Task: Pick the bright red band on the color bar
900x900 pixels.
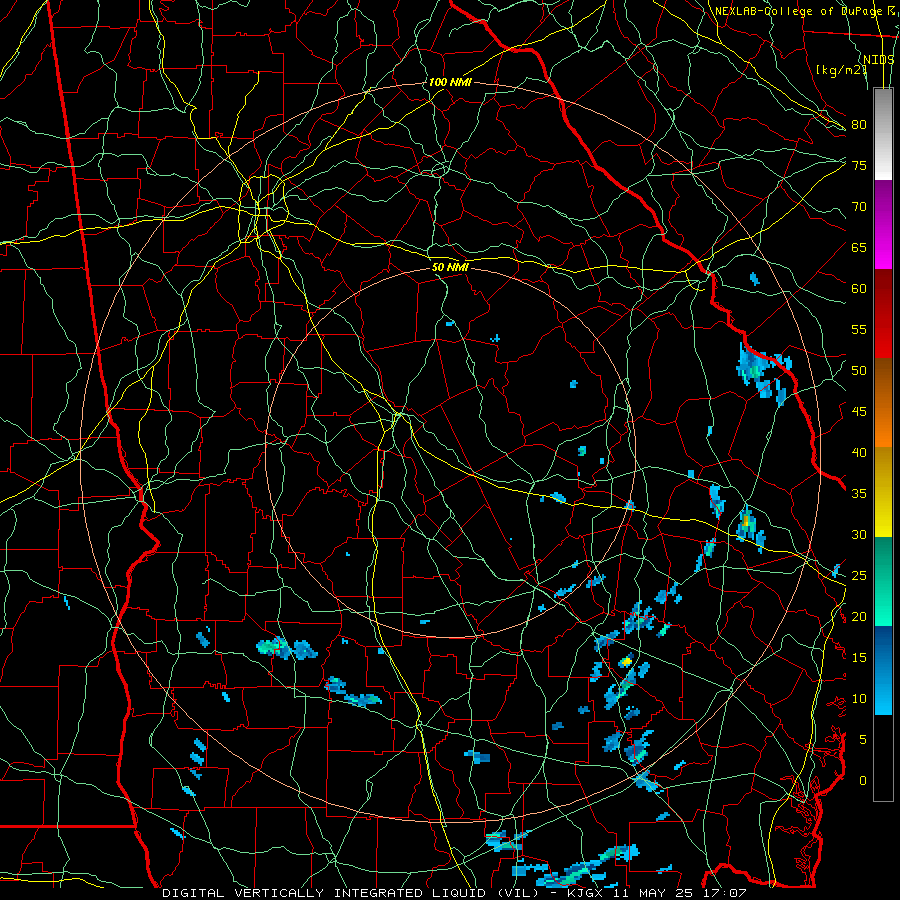Action: pos(883,314)
